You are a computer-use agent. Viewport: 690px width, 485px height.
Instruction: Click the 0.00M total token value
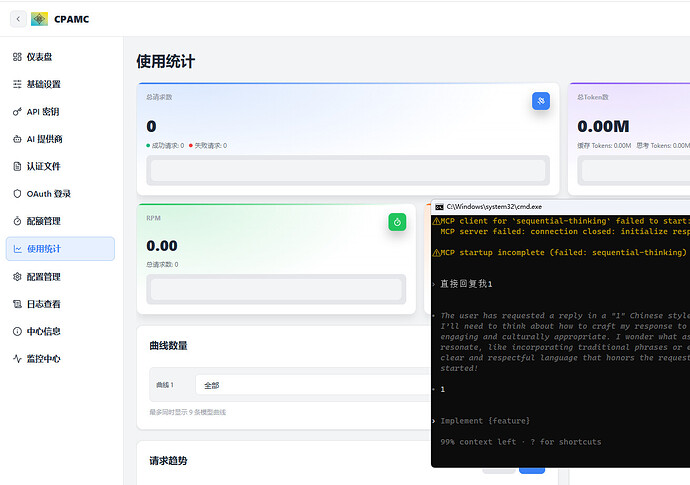[603, 126]
